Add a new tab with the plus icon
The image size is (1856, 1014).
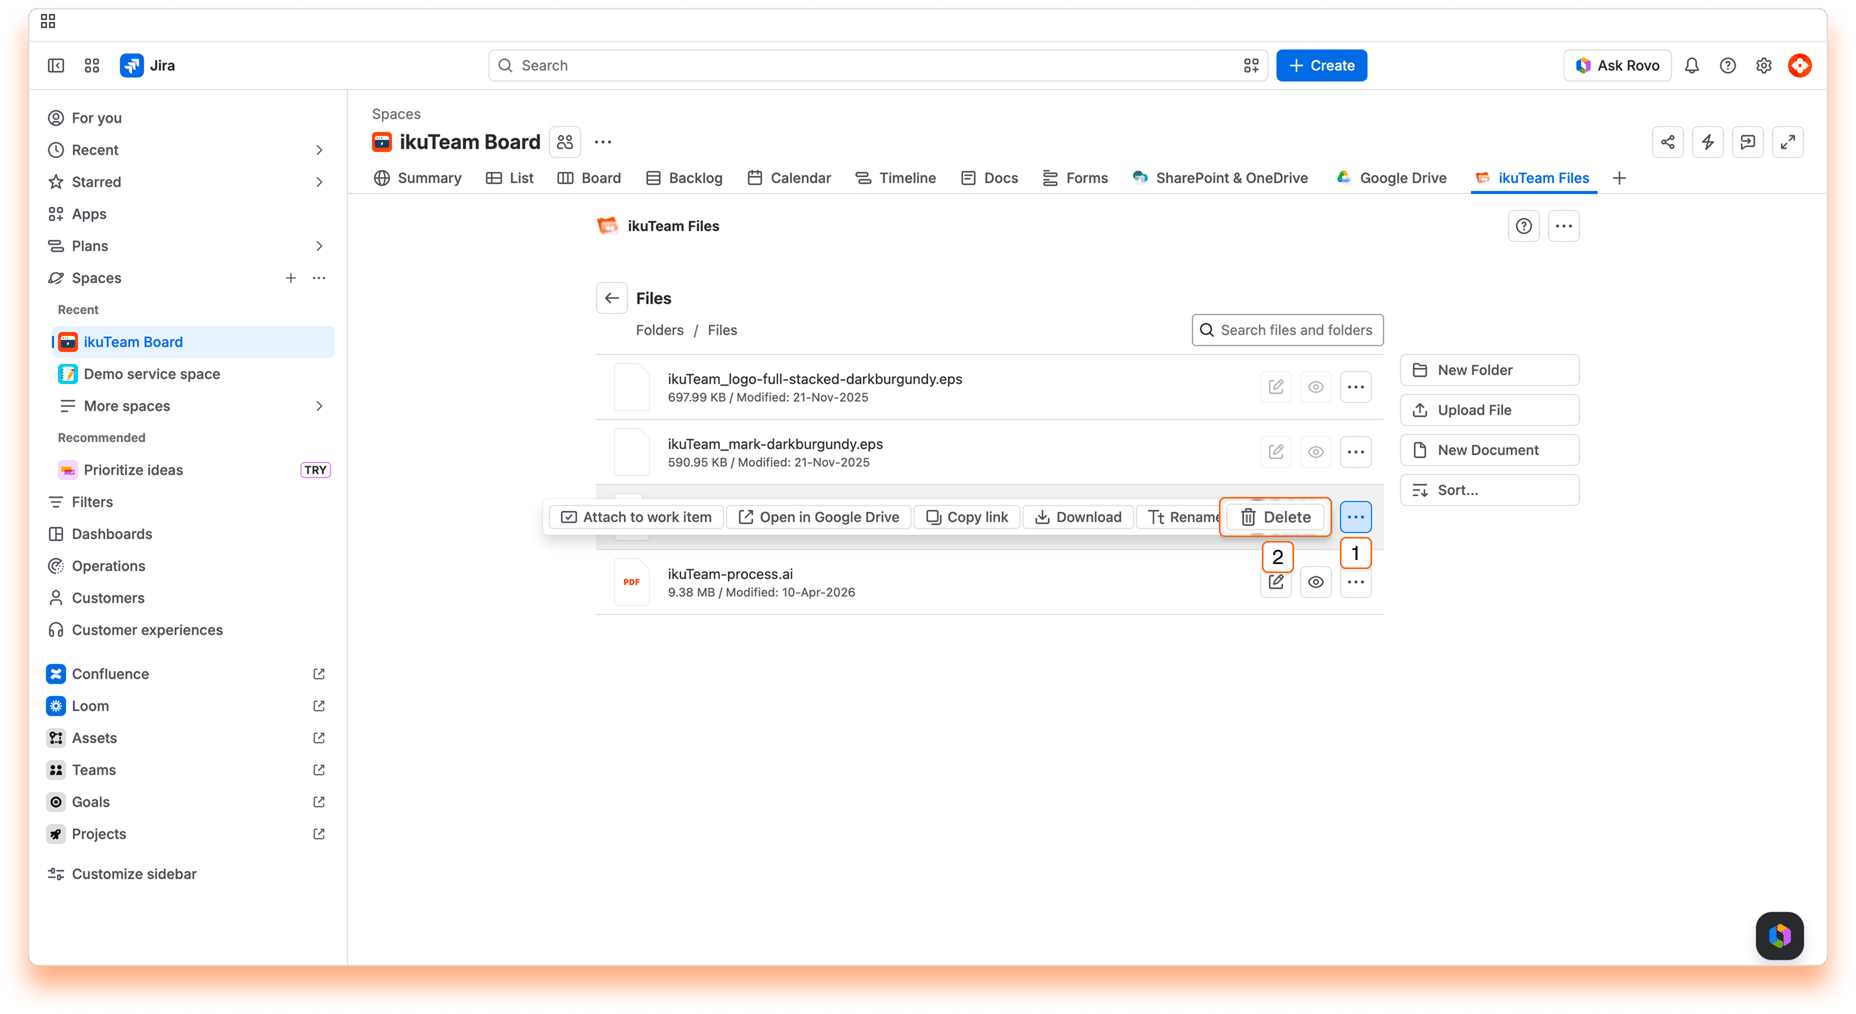(1619, 178)
